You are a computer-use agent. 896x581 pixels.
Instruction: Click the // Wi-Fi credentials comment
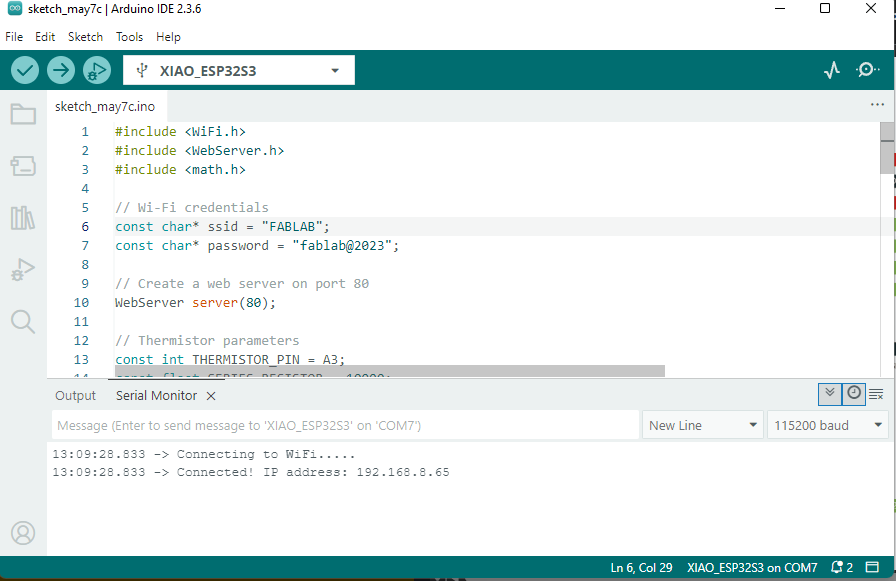point(191,207)
